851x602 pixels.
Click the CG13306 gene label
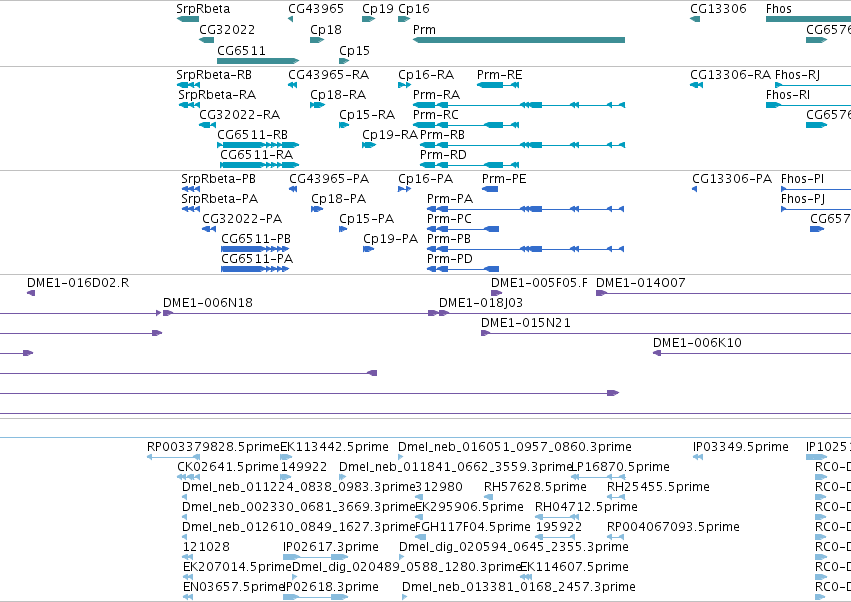[718, 9]
